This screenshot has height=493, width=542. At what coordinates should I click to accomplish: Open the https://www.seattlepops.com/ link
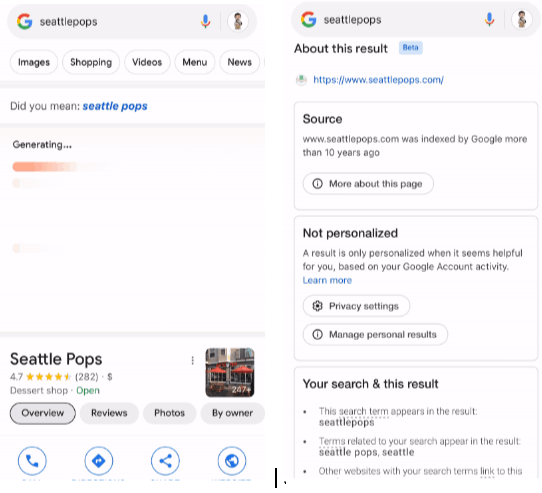pyautogui.click(x=379, y=80)
